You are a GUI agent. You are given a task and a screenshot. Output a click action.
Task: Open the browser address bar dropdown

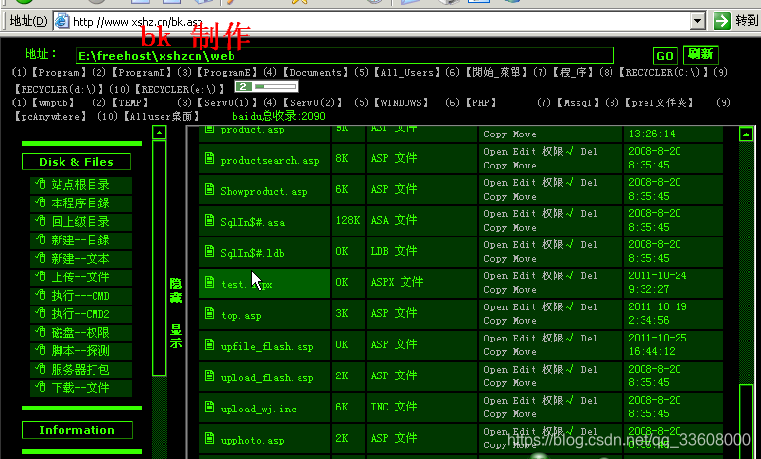[x=697, y=21]
